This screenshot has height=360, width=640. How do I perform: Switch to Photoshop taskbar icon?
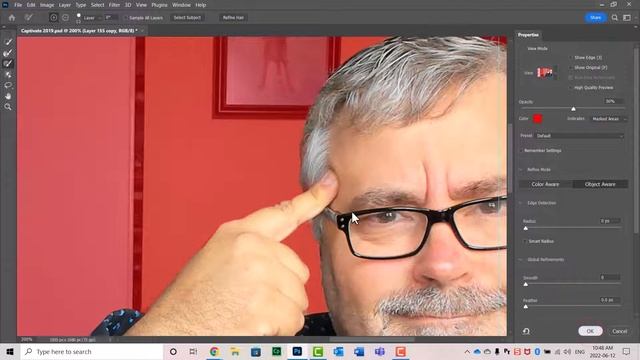297,351
